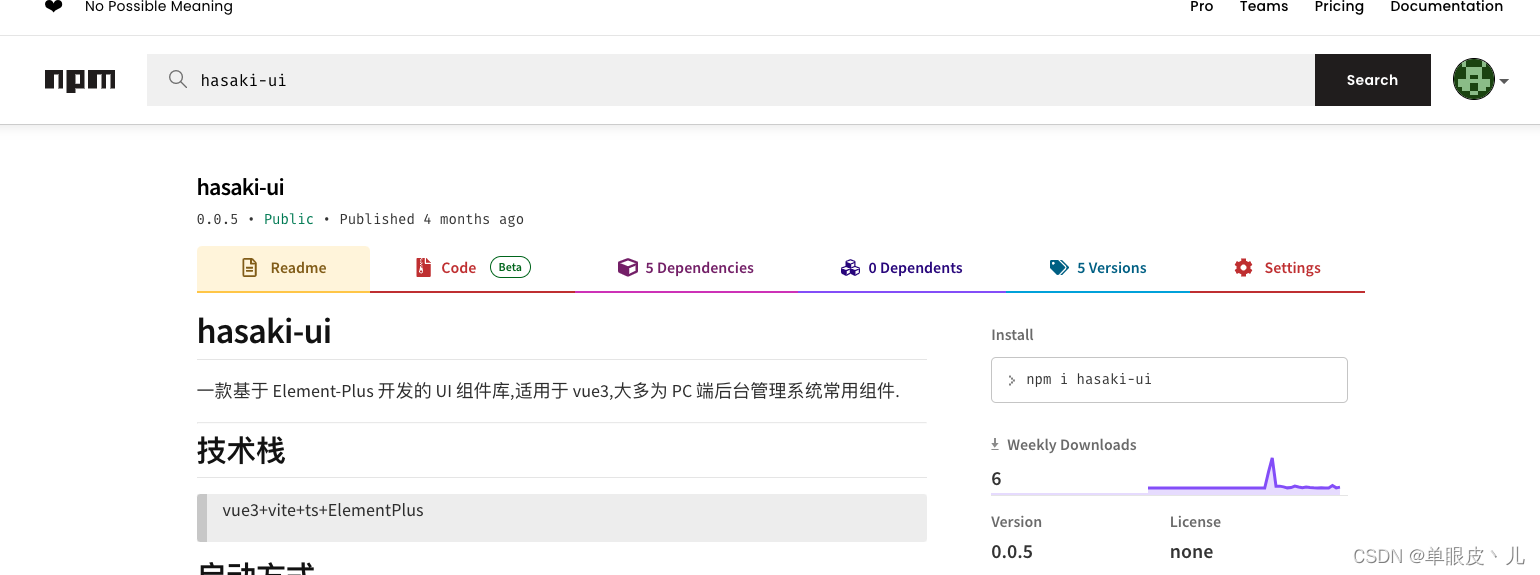Click the Dependents cubes icon
Image resolution: width=1540 pixels, height=575 pixels.
point(850,268)
